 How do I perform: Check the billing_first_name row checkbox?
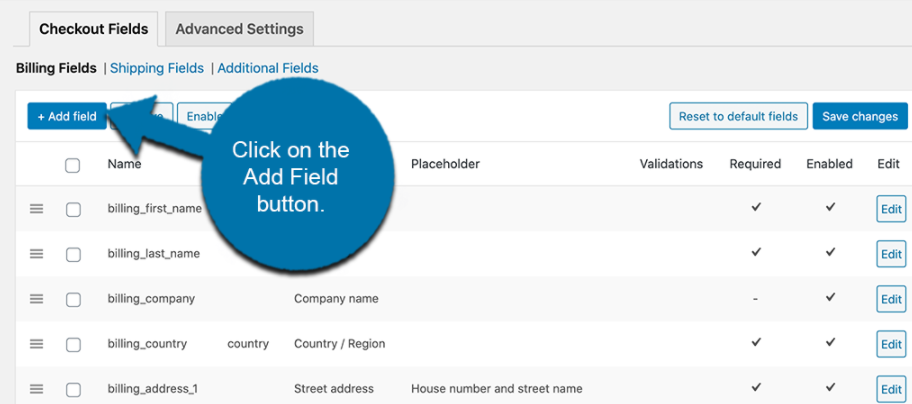(73, 210)
